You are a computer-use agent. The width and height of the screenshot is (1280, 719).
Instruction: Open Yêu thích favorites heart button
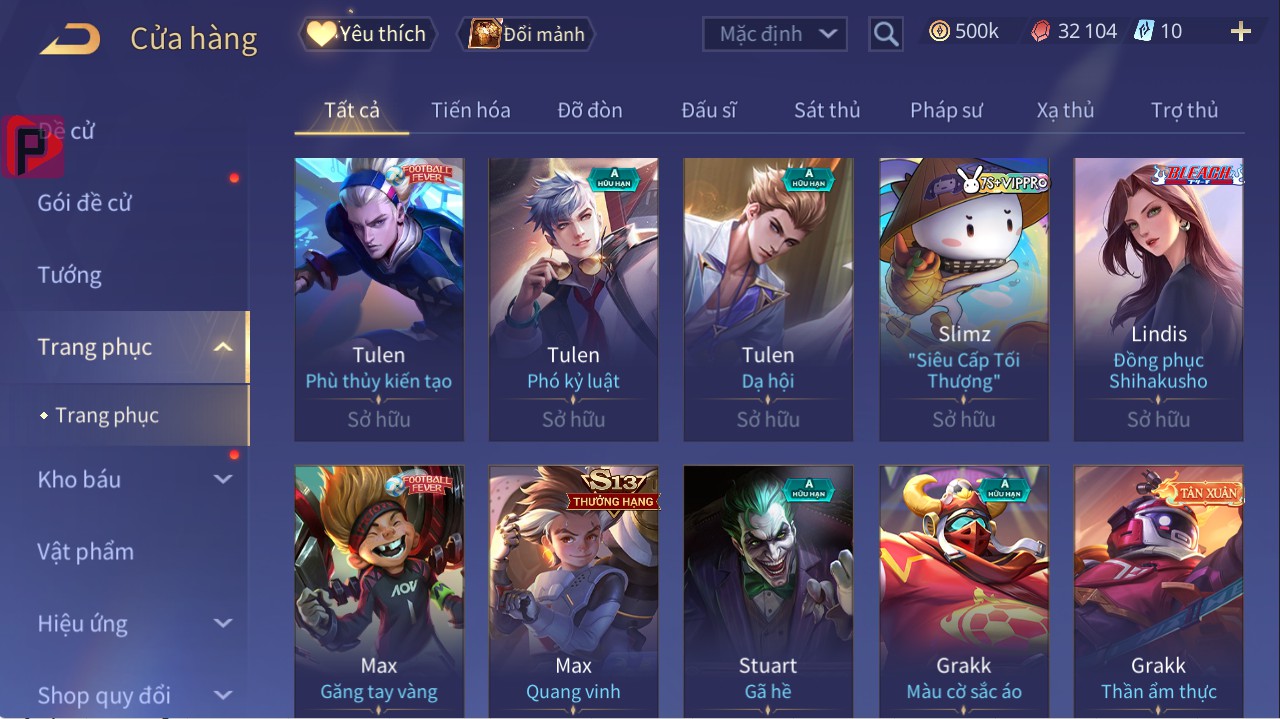point(367,34)
